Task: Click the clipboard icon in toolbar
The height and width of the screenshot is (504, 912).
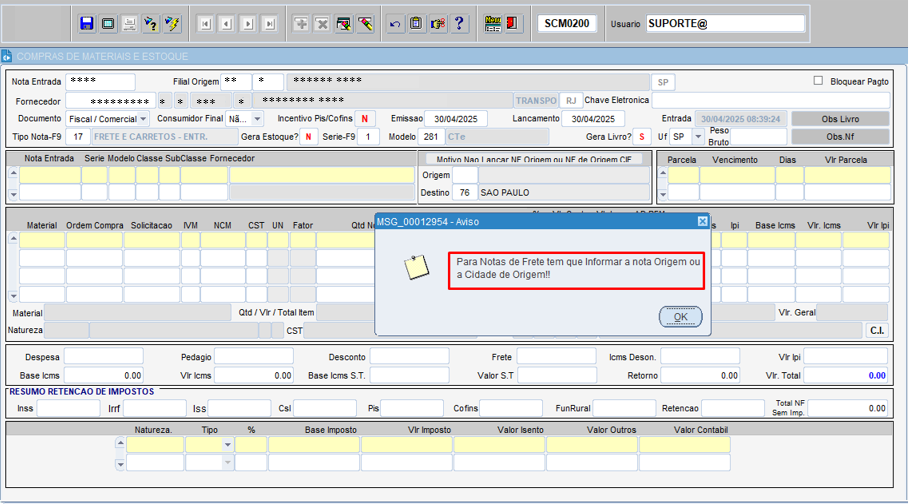Action: (416, 23)
